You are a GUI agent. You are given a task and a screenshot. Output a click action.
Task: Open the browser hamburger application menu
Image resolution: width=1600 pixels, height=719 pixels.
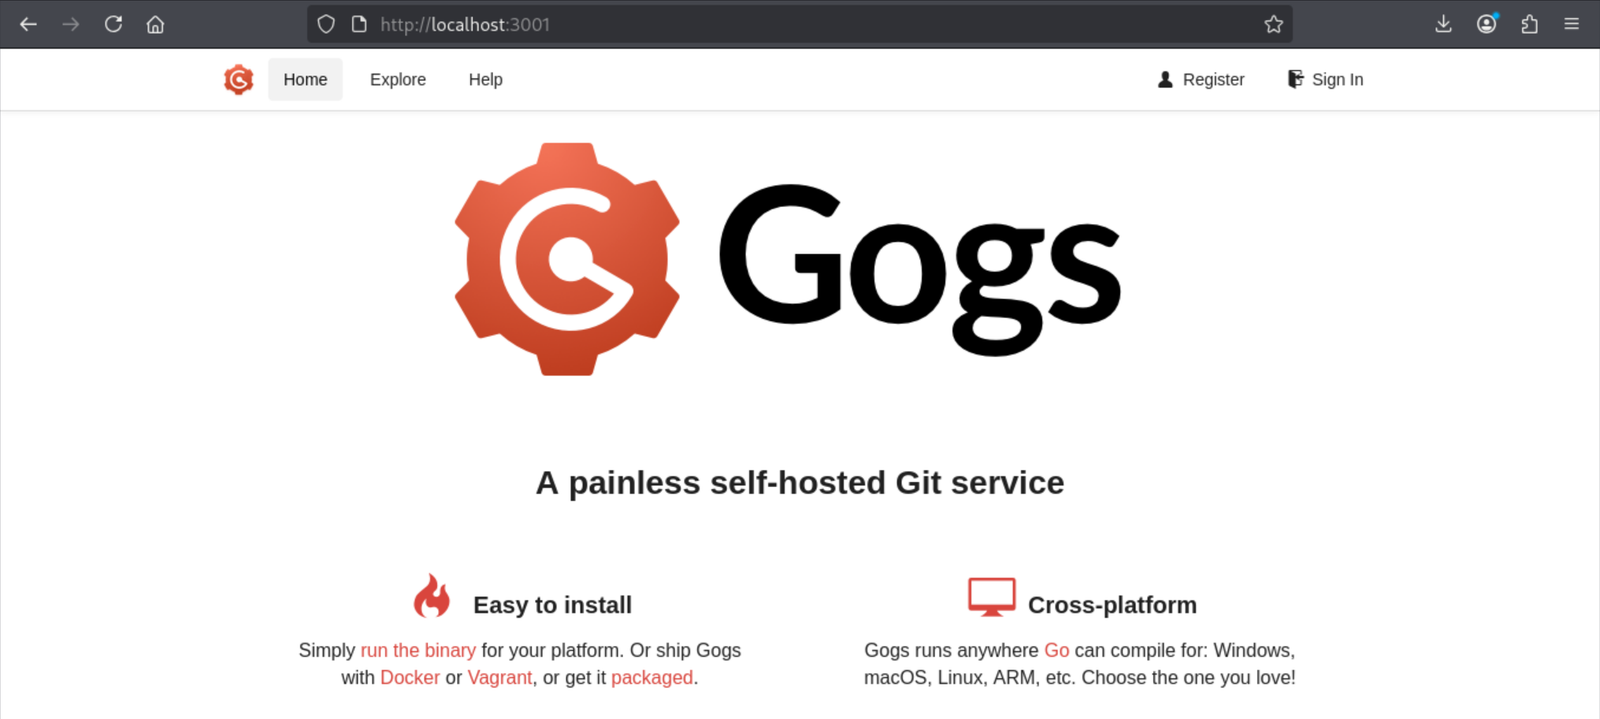click(1571, 24)
